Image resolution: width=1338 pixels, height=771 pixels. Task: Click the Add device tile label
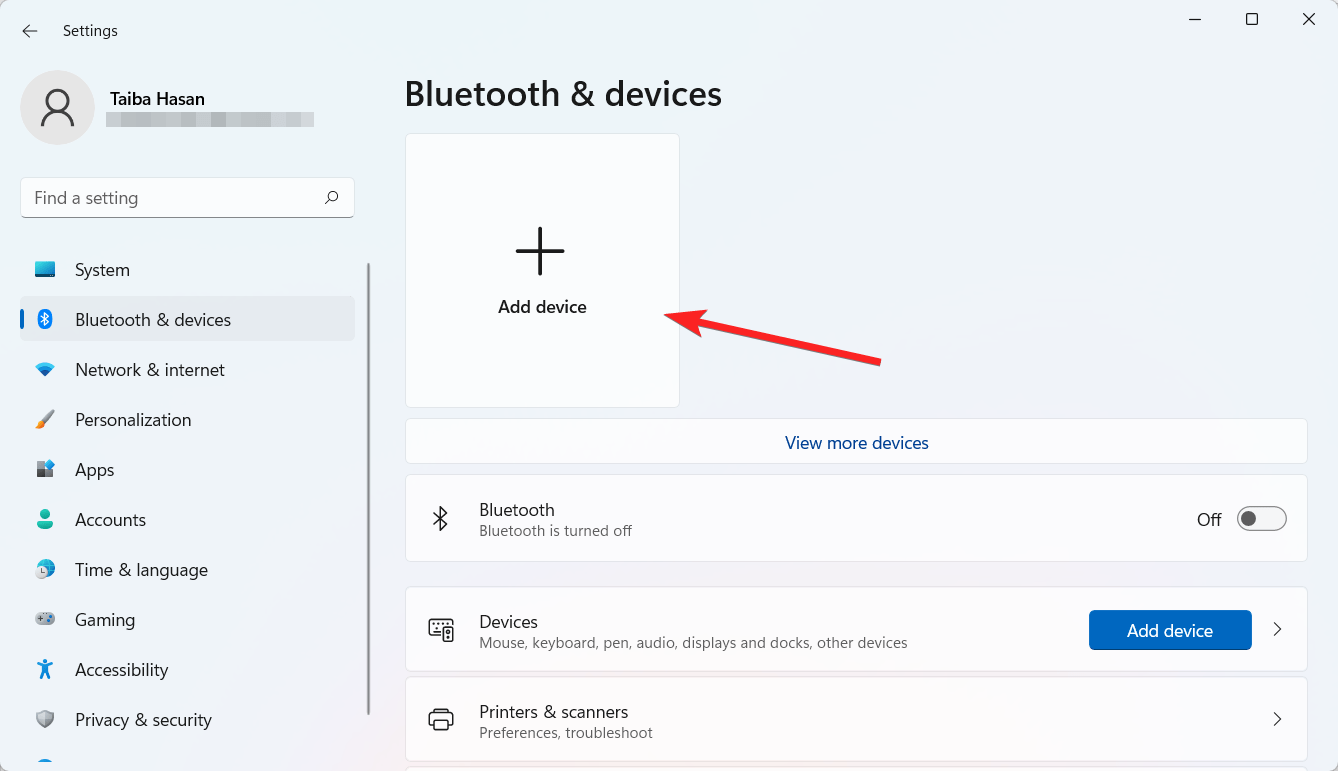(542, 307)
